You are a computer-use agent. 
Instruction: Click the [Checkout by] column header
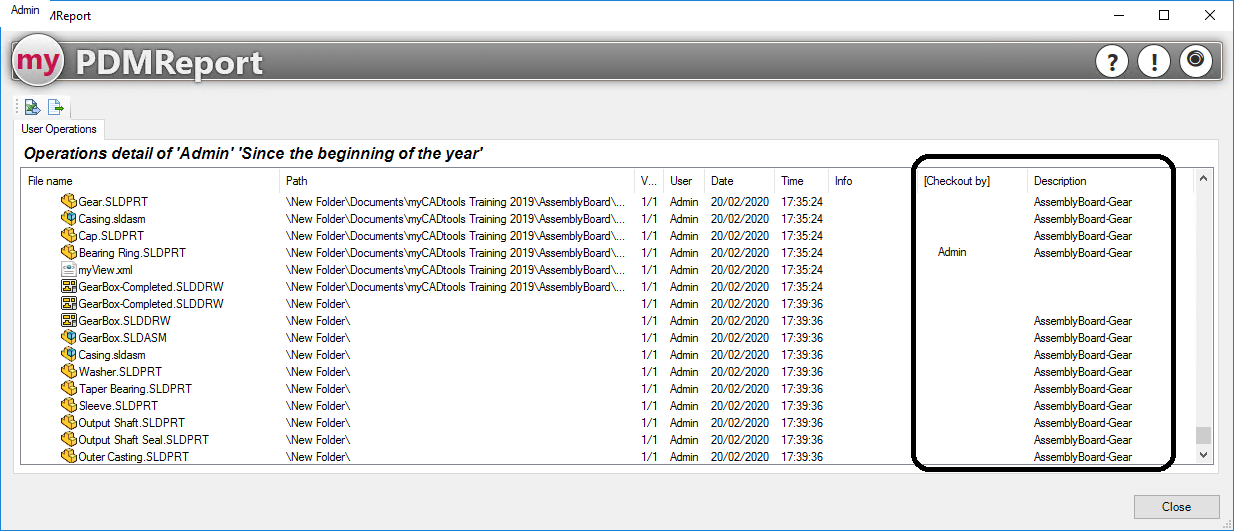(x=956, y=181)
